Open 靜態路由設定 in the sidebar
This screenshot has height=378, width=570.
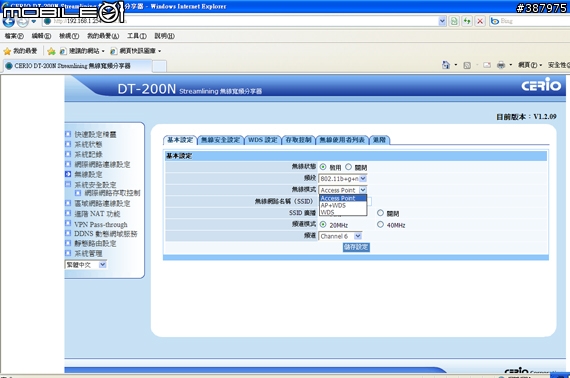point(95,244)
